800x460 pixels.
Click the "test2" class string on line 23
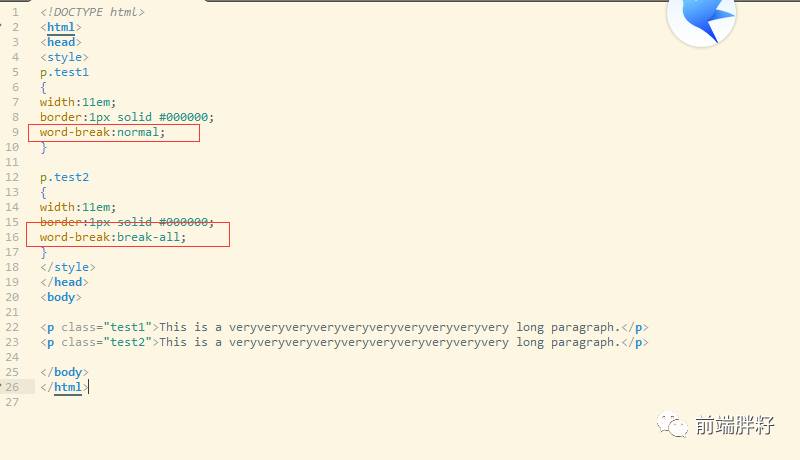pos(128,342)
